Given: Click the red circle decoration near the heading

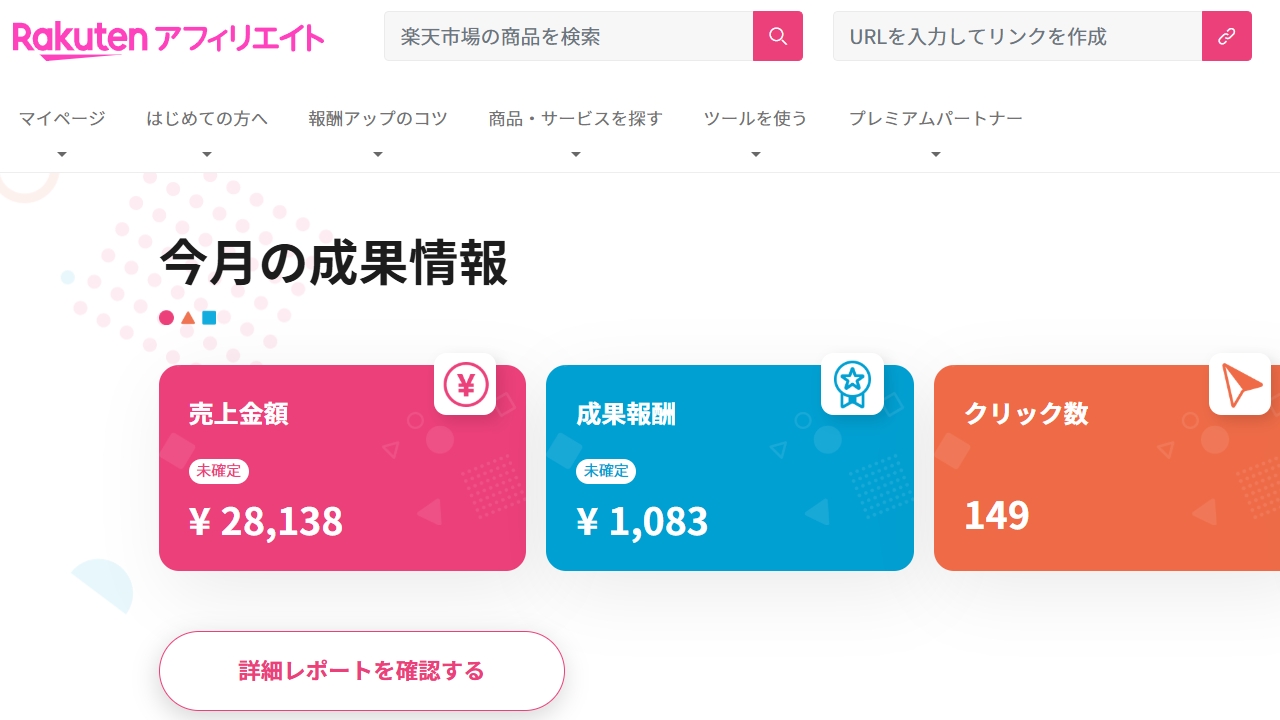Looking at the screenshot, I should [x=166, y=317].
